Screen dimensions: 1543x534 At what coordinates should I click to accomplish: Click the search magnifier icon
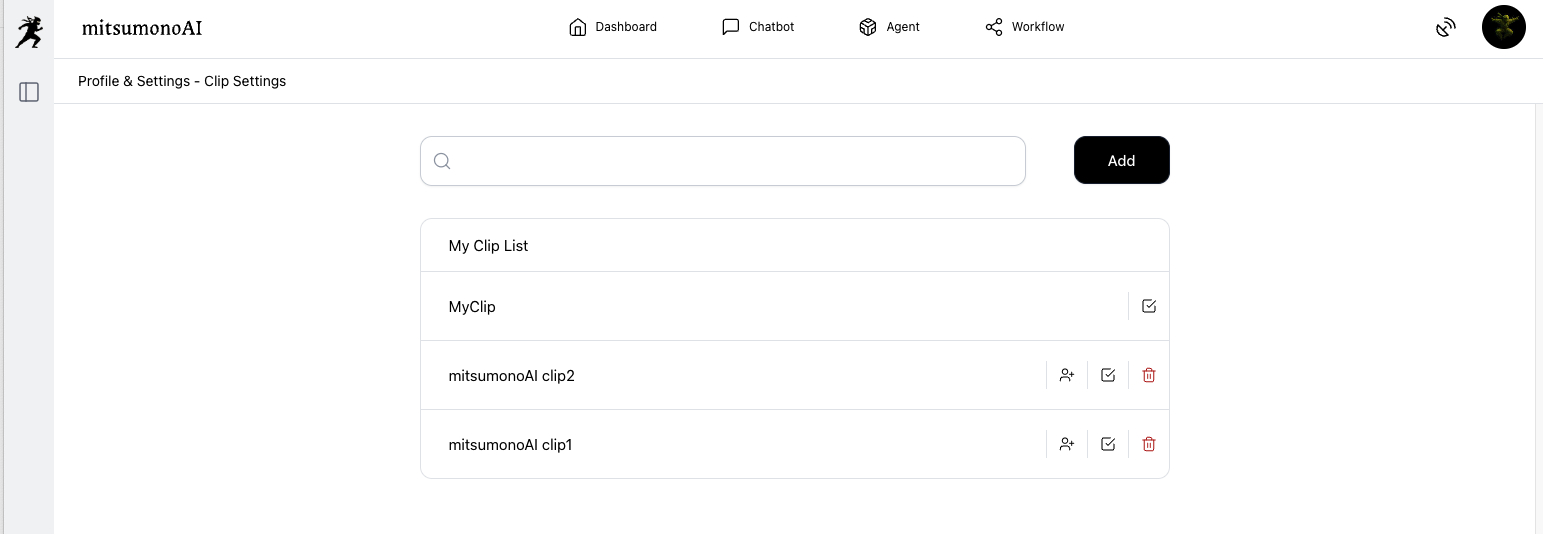tap(442, 161)
